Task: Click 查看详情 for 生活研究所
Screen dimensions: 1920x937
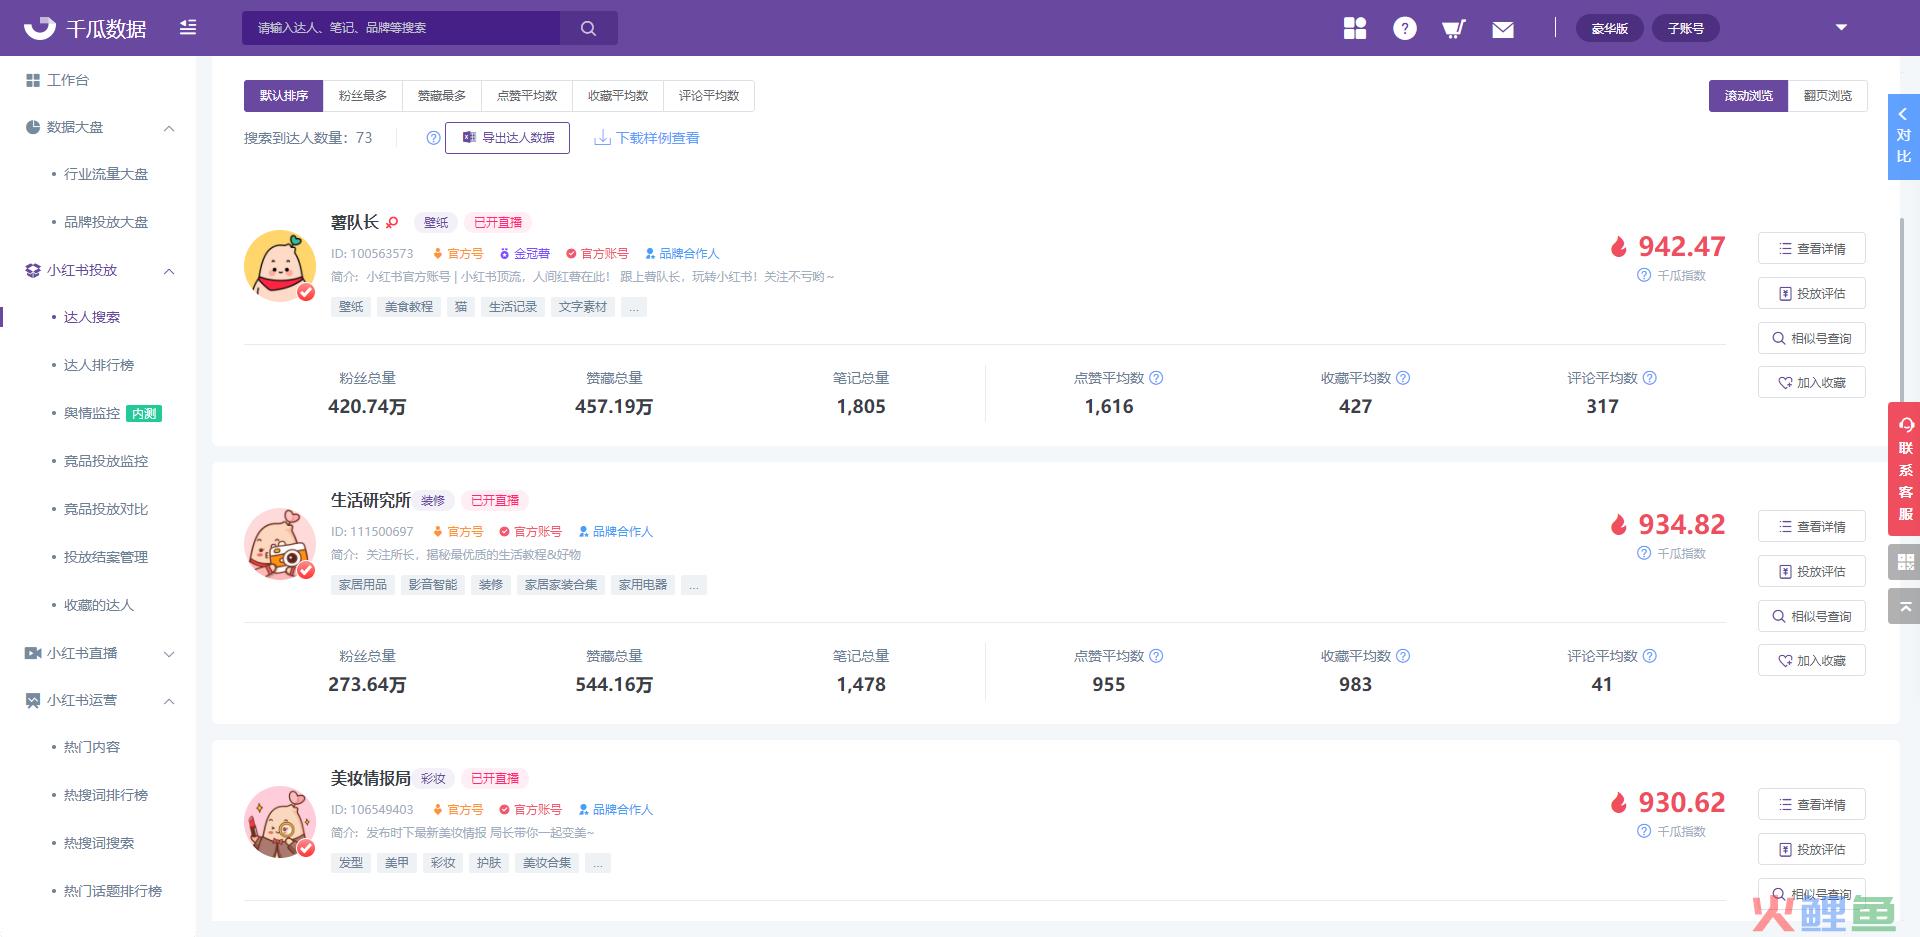Action: (x=1812, y=527)
